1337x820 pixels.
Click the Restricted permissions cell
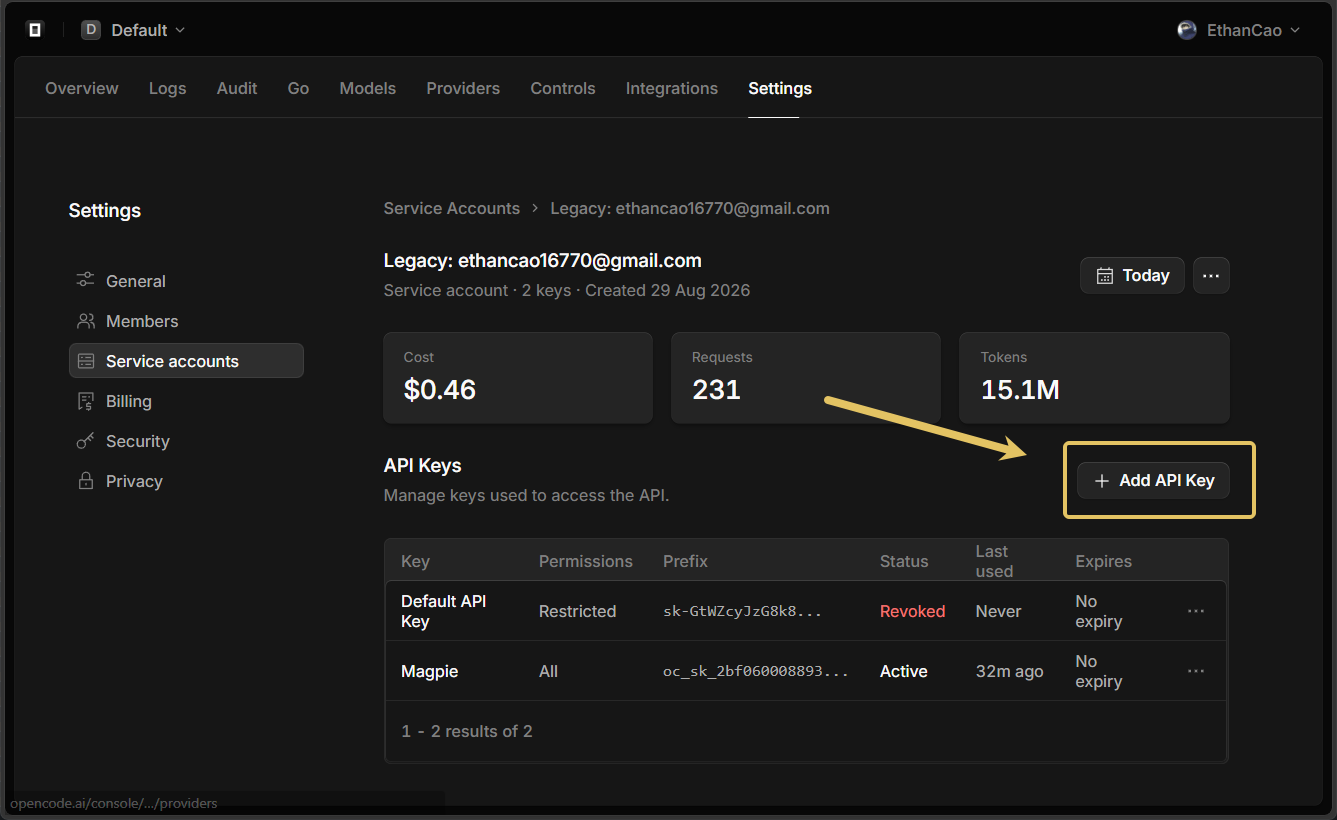pos(578,611)
